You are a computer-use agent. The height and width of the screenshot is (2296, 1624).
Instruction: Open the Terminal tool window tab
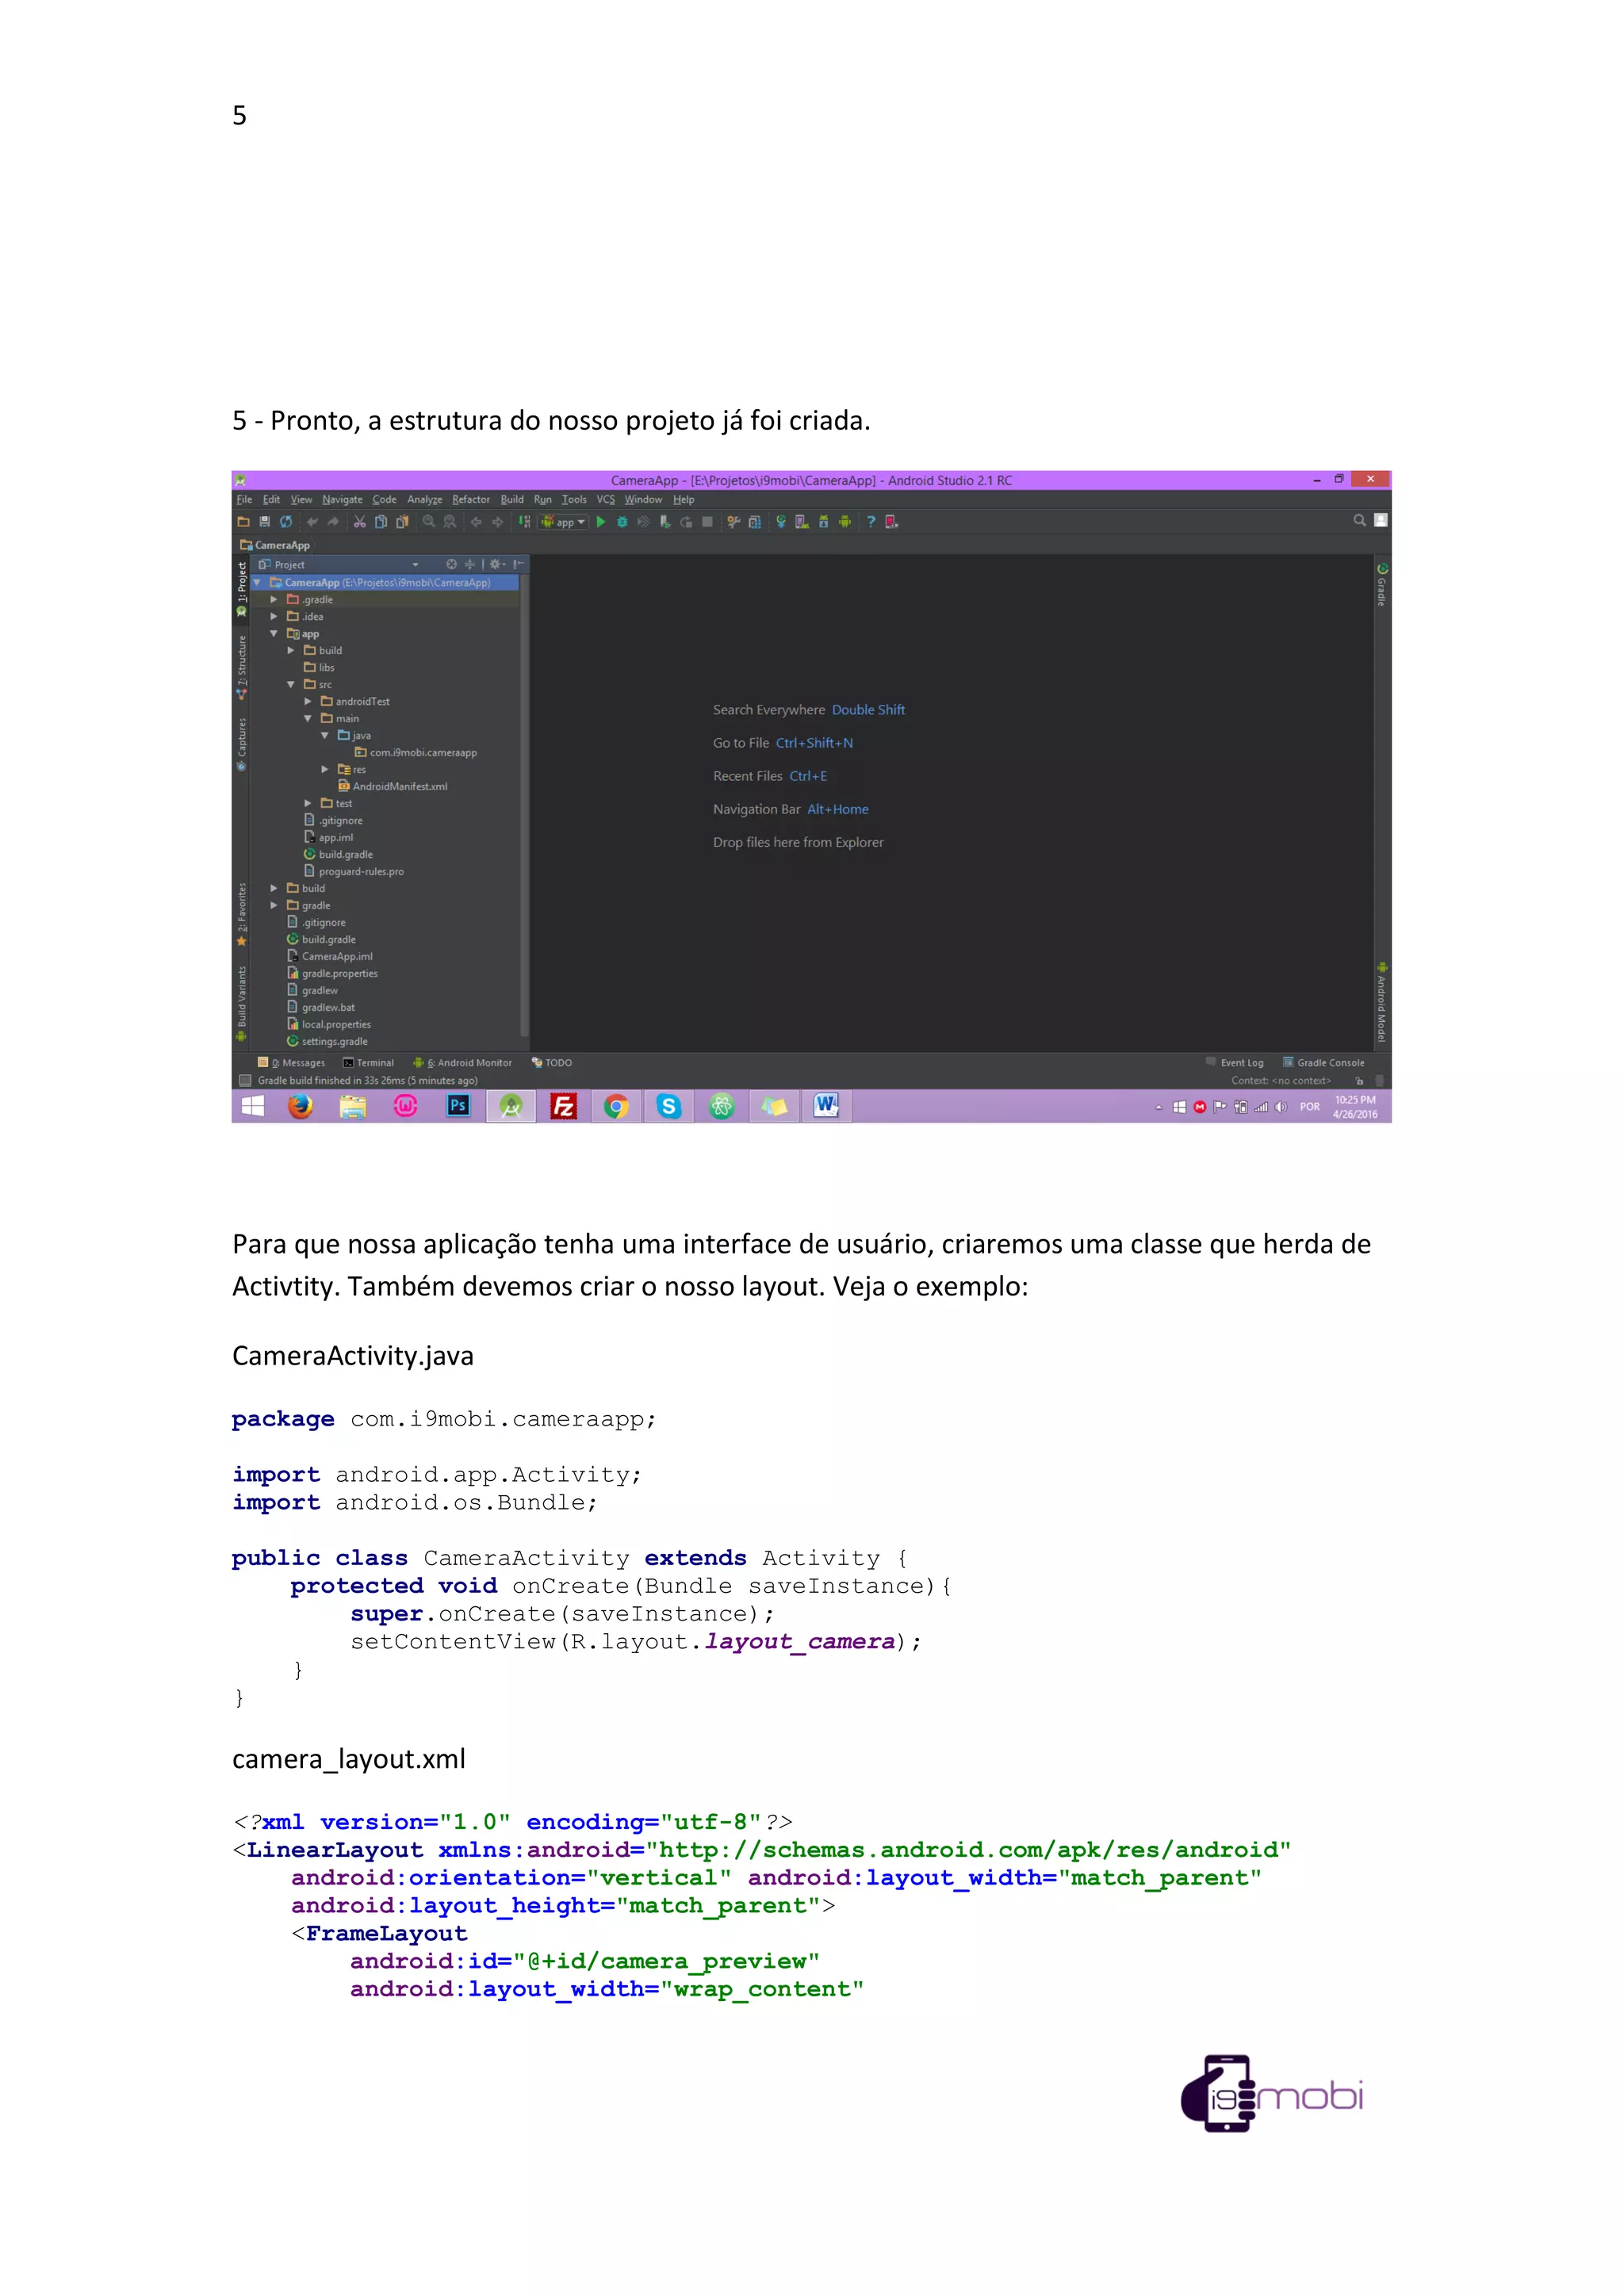[369, 1062]
